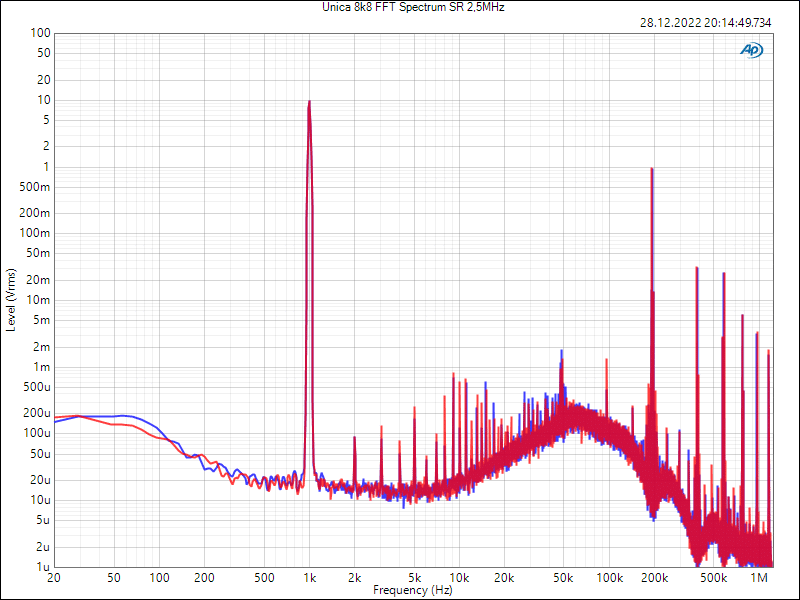Click the '1k' tick label on the frequency axis
The height and width of the screenshot is (600, 800).
(309, 578)
